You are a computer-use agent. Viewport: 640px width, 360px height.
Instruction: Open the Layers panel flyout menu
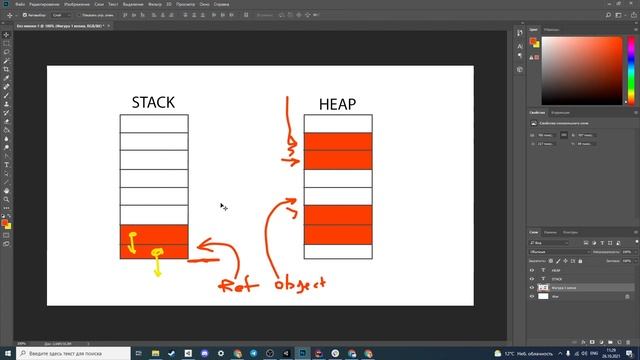(x=636, y=232)
